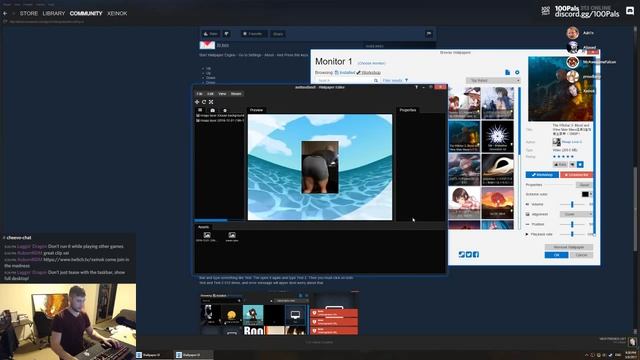Click the file icon in browser header
The image size is (640, 360).
pyautogui.click(x=507, y=72)
